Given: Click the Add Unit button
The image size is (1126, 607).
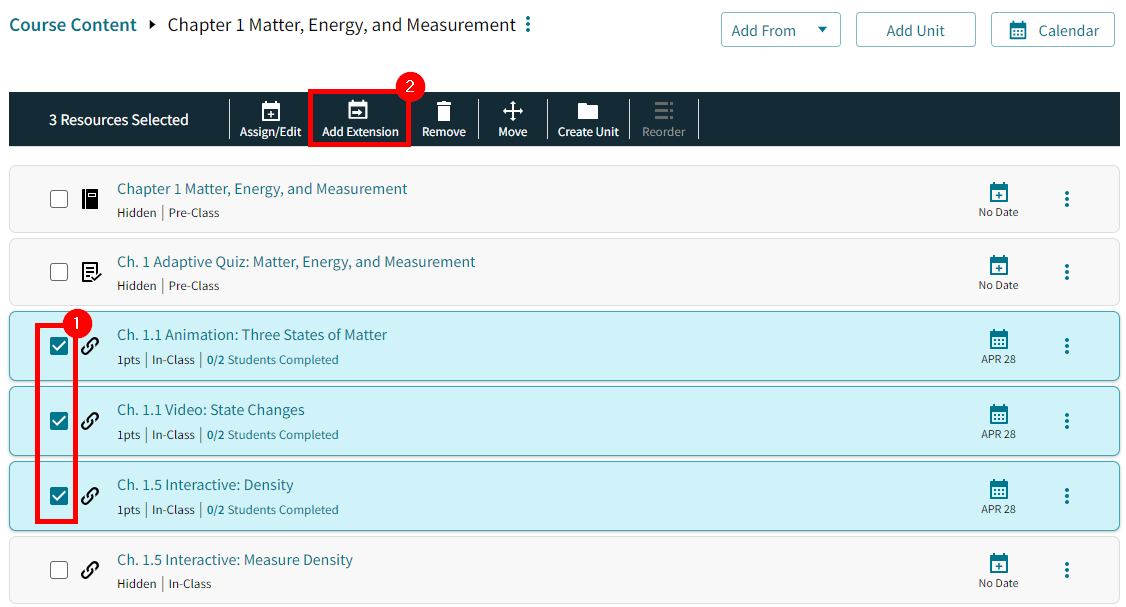Looking at the screenshot, I should click(x=915, y=29).
